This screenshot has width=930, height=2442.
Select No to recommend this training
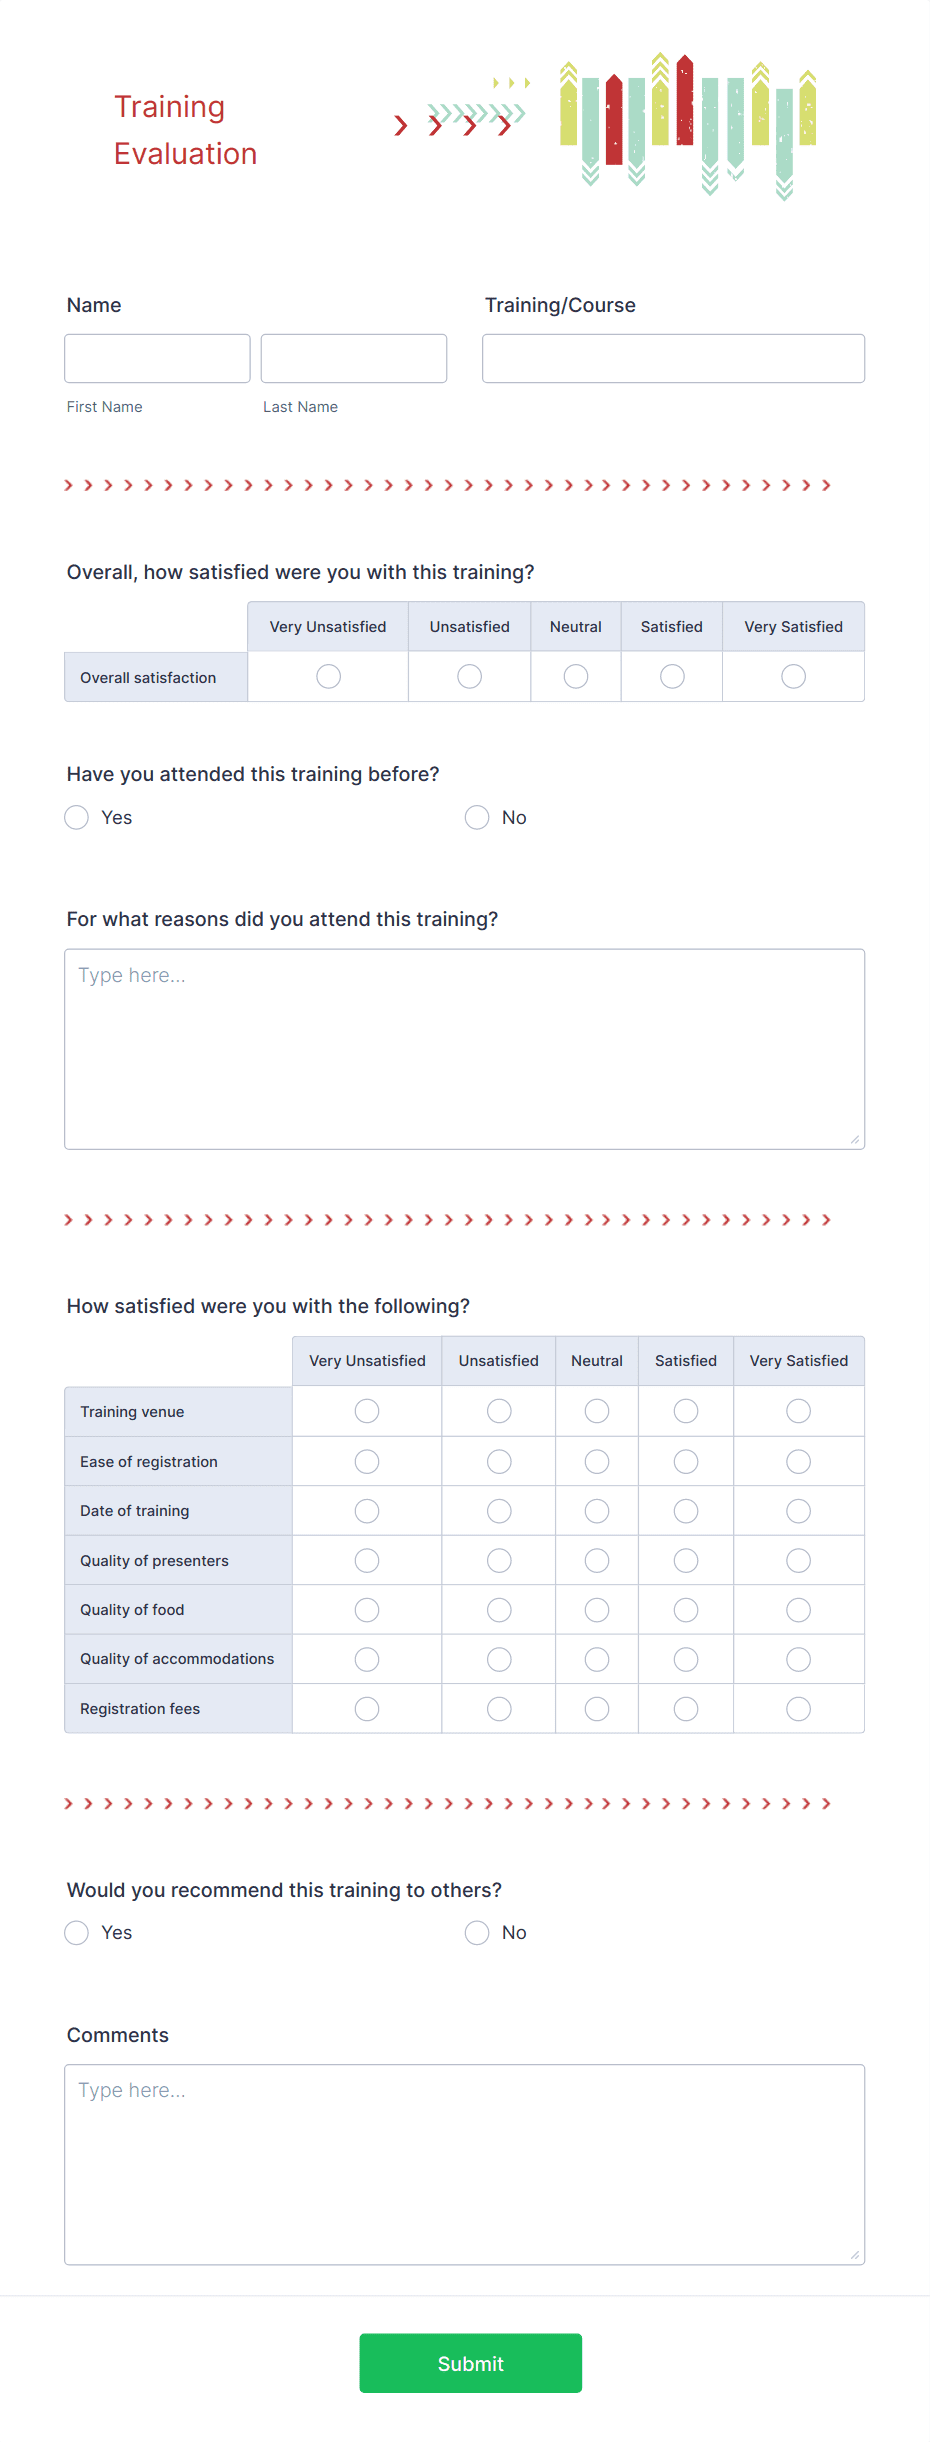tap(477, 1933)
